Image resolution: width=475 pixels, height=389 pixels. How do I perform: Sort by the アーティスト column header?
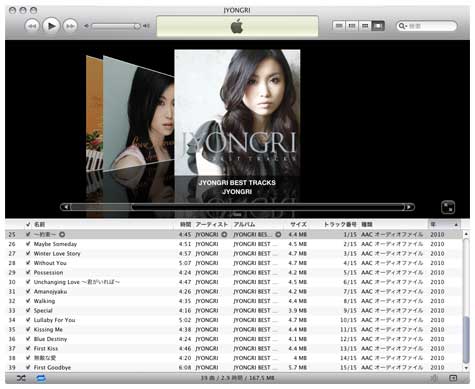pos(211,224)
